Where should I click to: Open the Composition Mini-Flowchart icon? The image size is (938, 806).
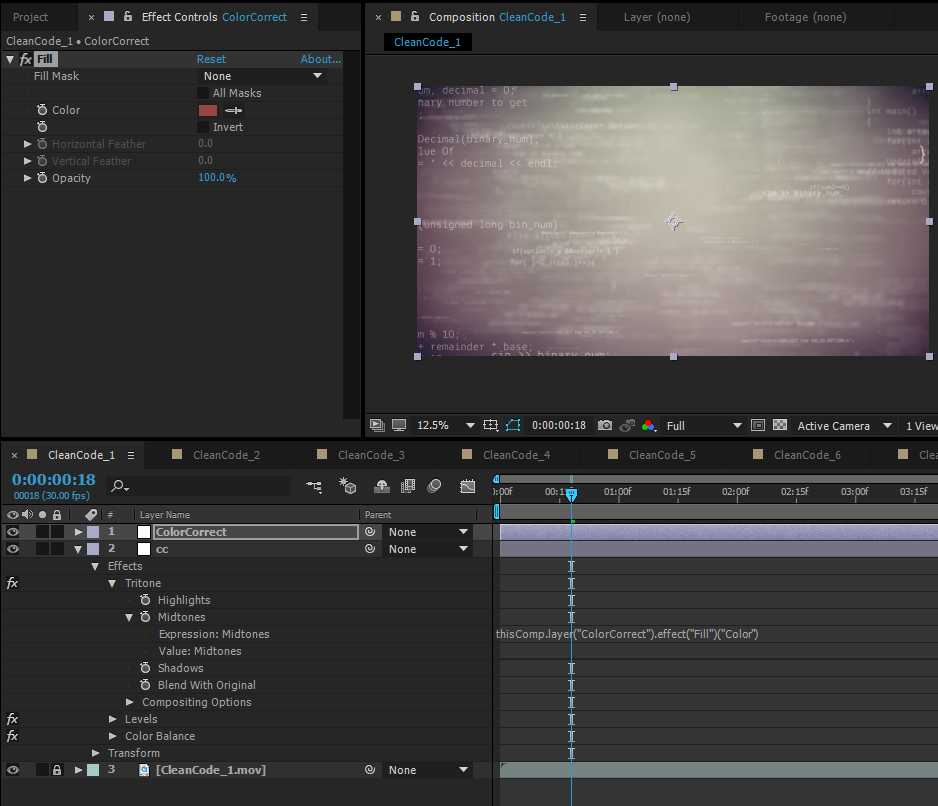click(314, 487)
